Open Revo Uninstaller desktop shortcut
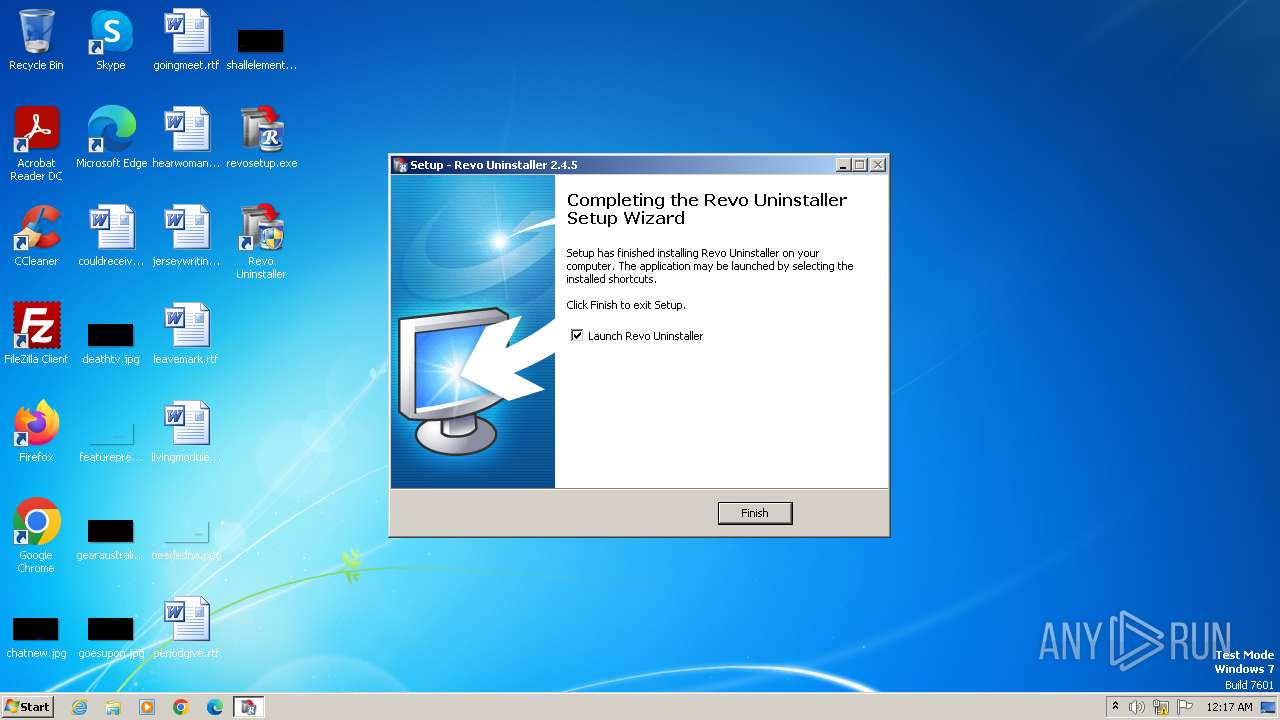The image size is (1280, 720). [x=261, y=241]
